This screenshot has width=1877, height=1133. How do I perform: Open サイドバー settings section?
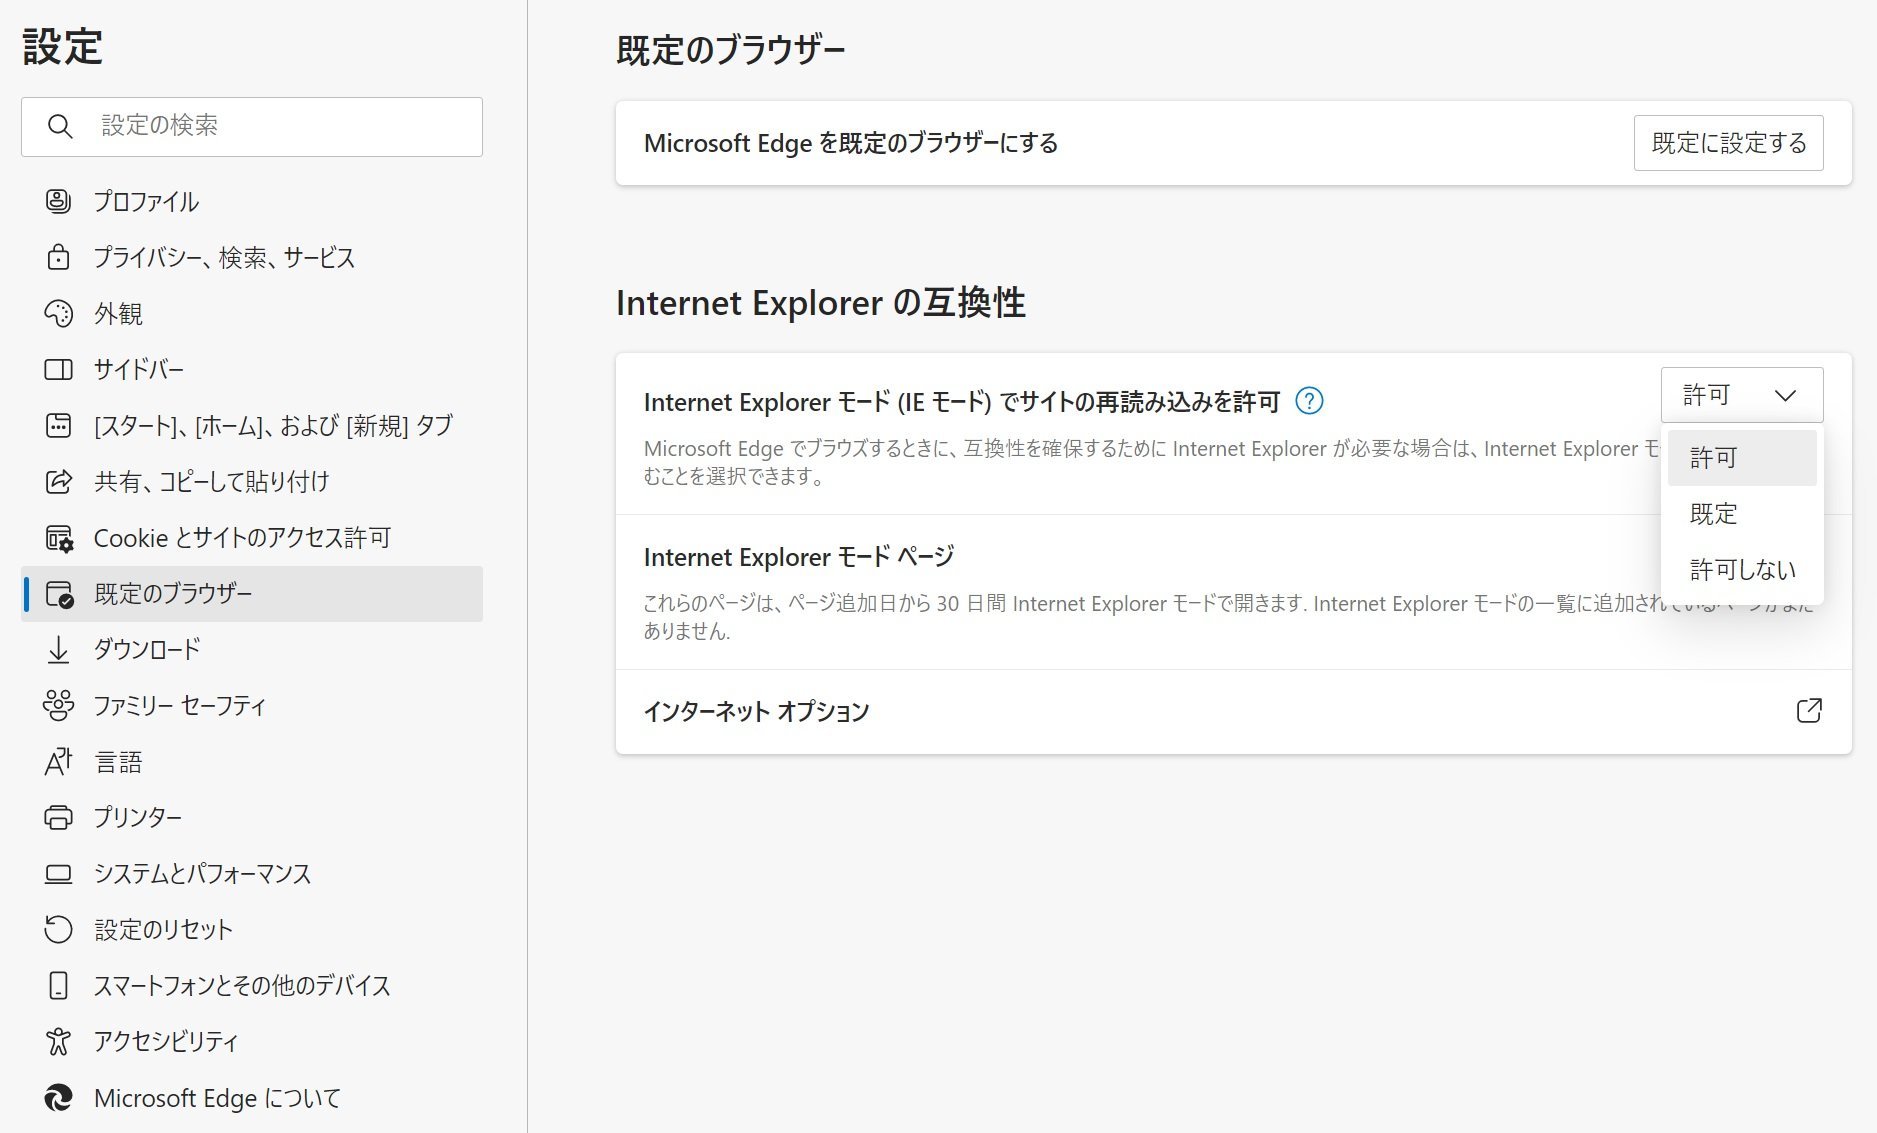tap(252, 369)
